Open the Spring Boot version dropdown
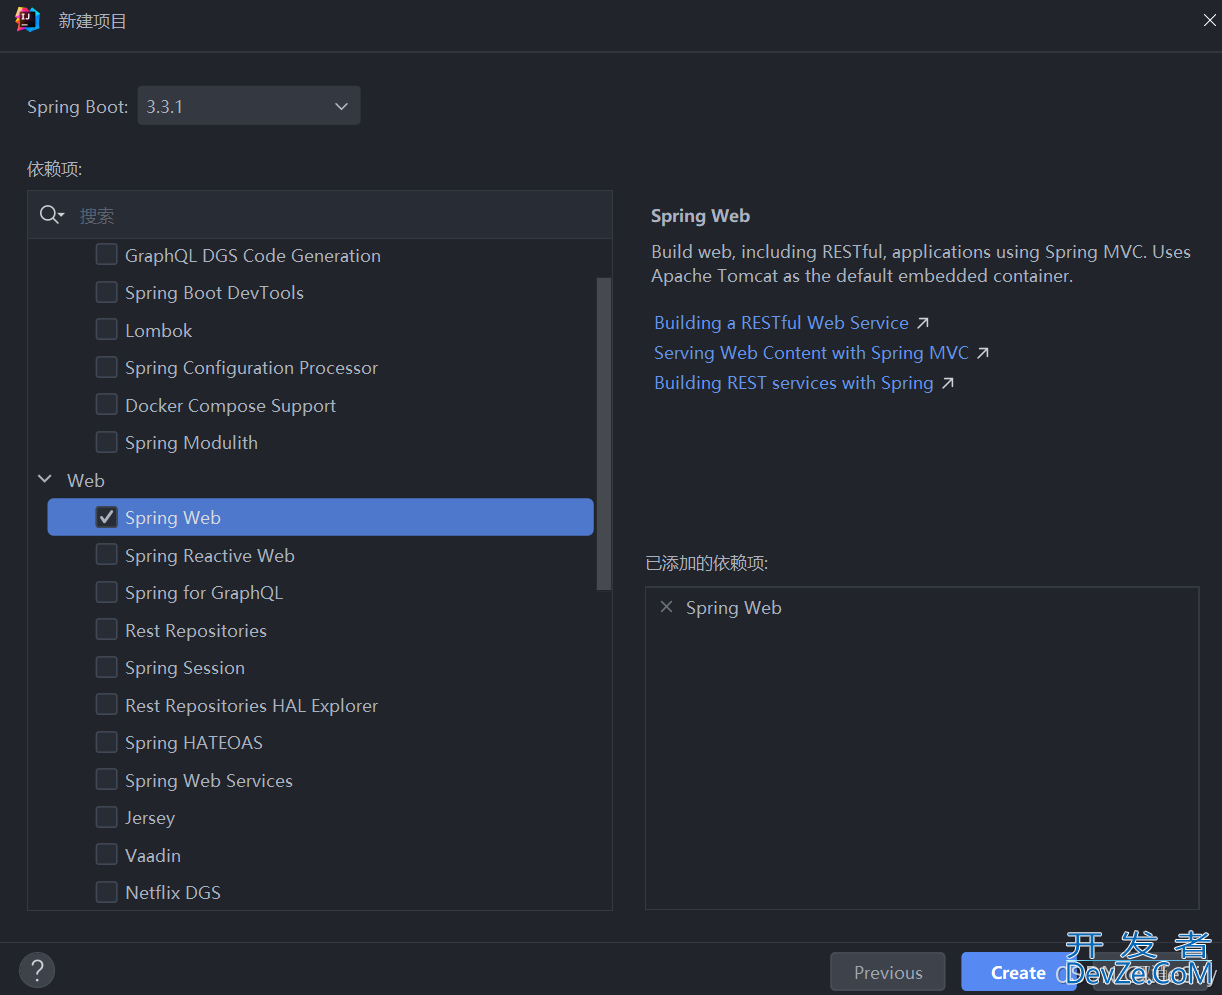The image size is (1222, 995). tap(249, 106)
